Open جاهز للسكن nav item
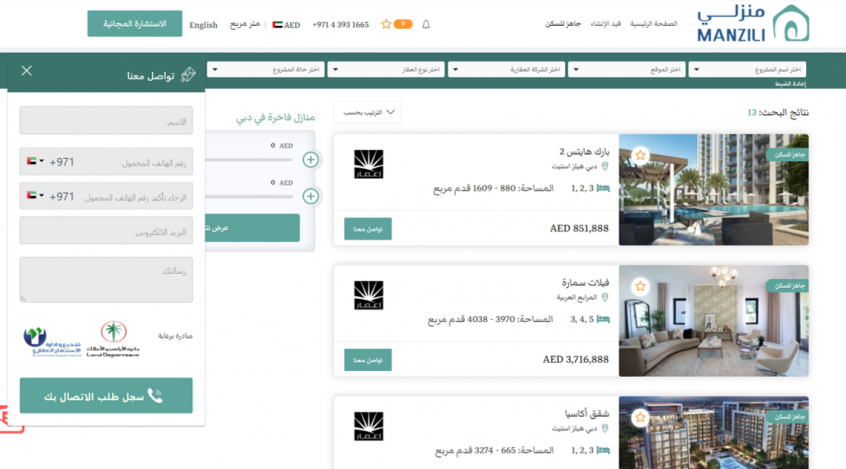 click(x=563, y=24)
